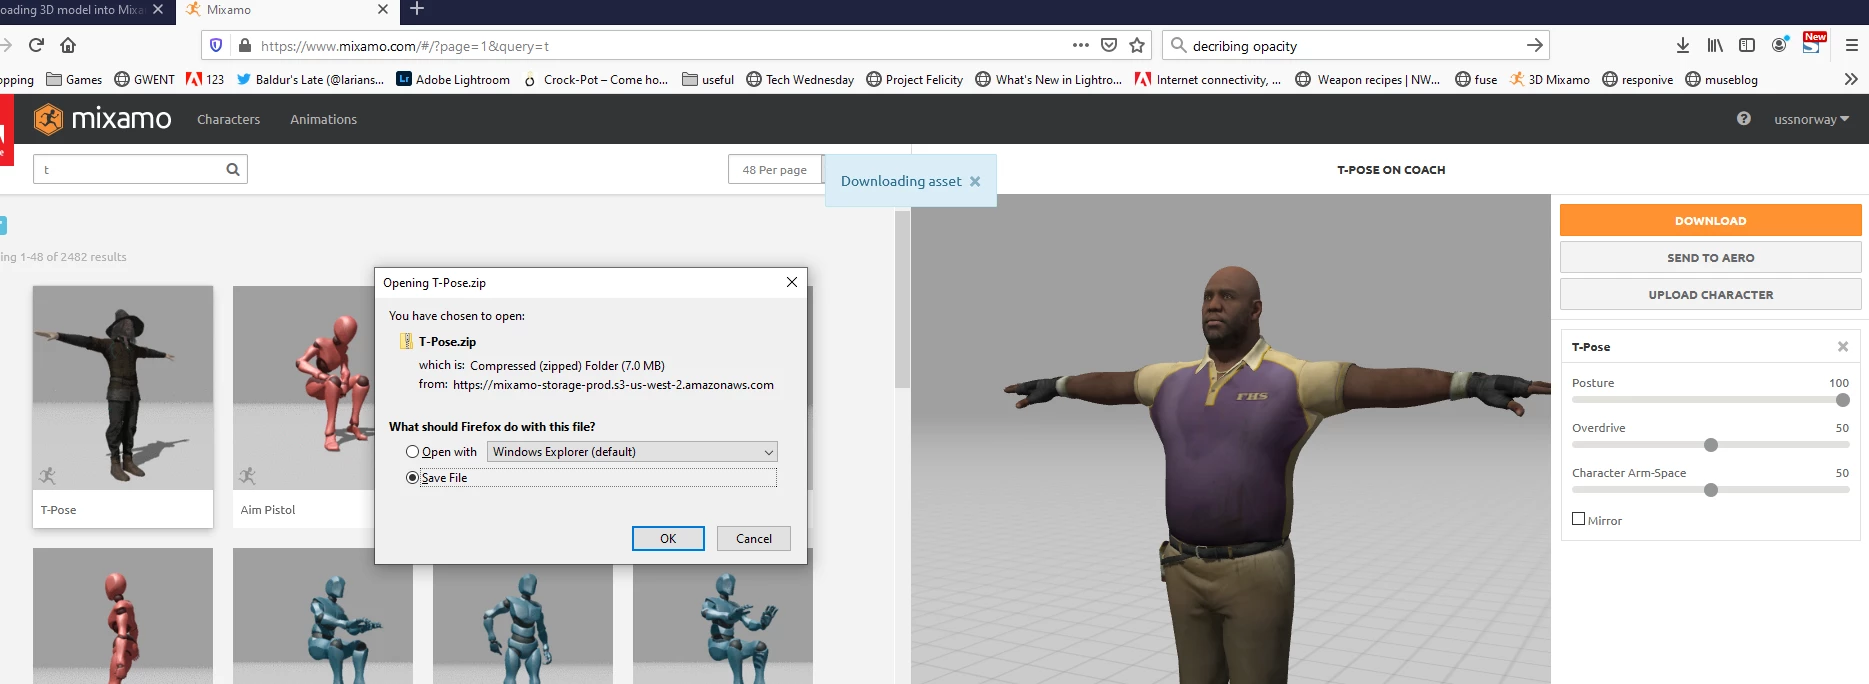
Task: Open the Firefox hamburger menu
Action: coord(1851,45)
